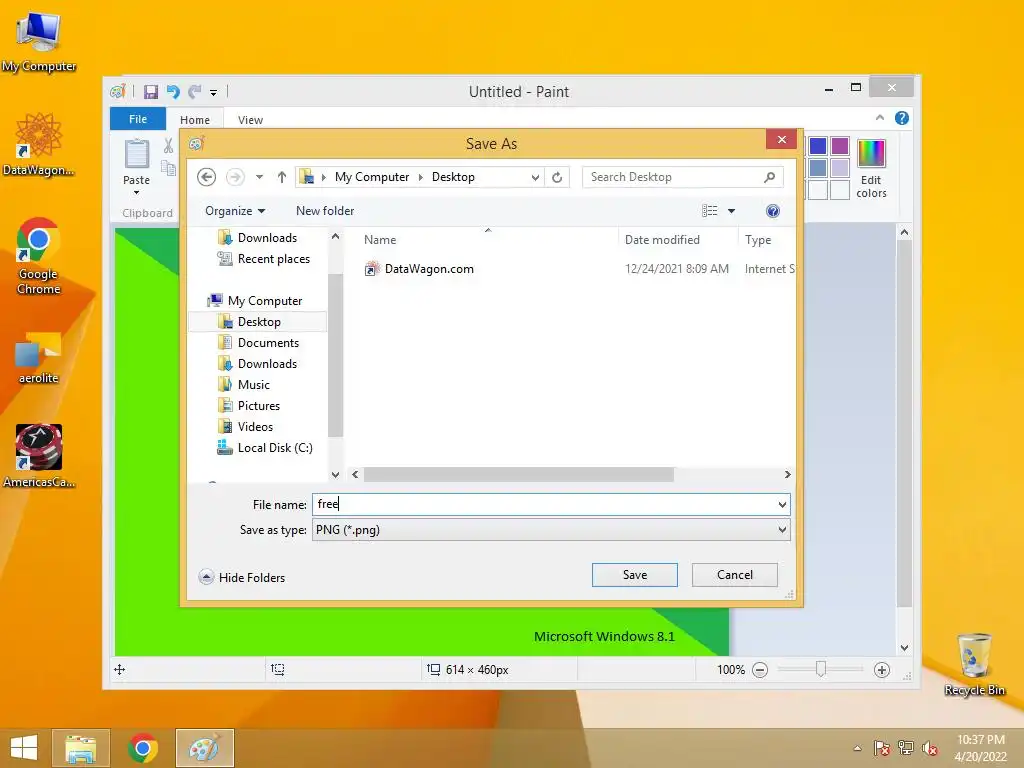Click the zoom out minus button in Paint
Screen dimensions: 1024x768
point(760,670)
